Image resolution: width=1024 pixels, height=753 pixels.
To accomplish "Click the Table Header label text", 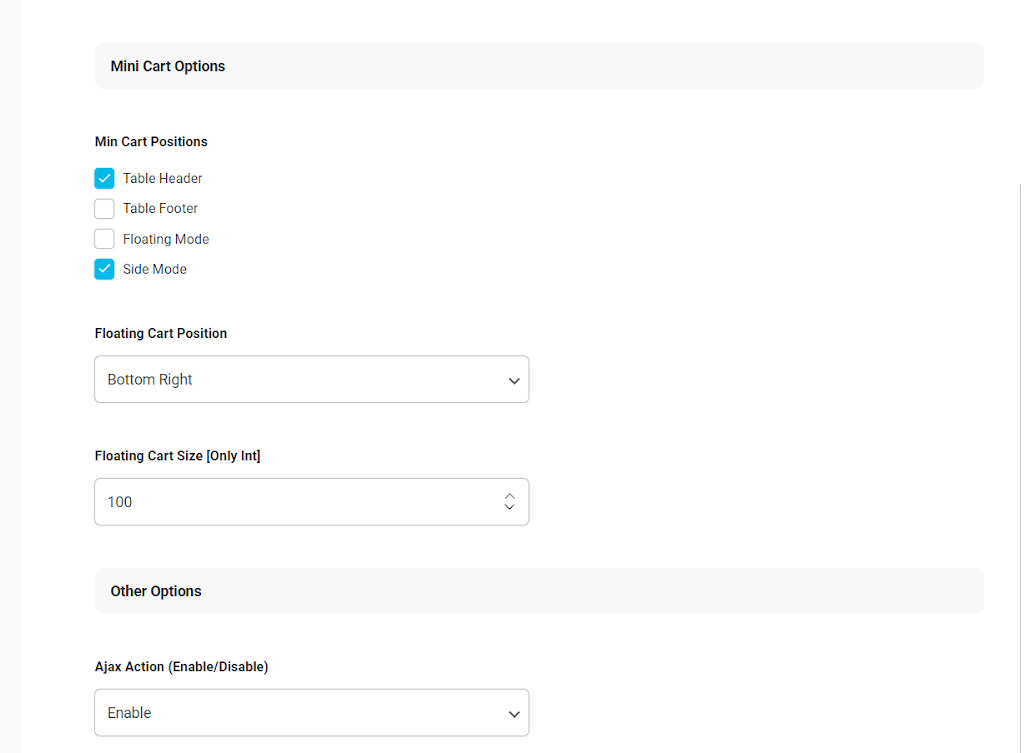I will click(x=163, y=179).
